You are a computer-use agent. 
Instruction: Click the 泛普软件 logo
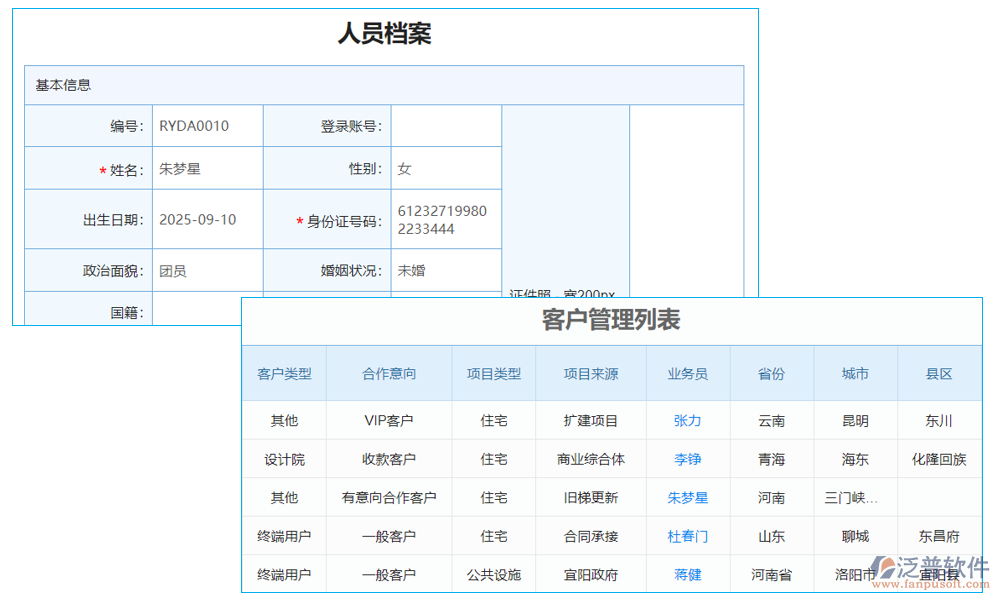click(x=931, y=565)
